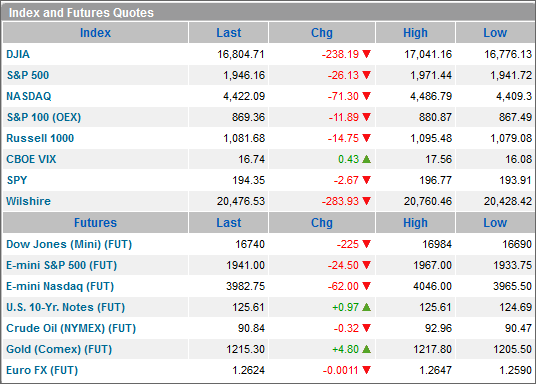
Task: Click the green up arrow for U.S. 10-Yr. Notes
Action: [x=366, y=307]
